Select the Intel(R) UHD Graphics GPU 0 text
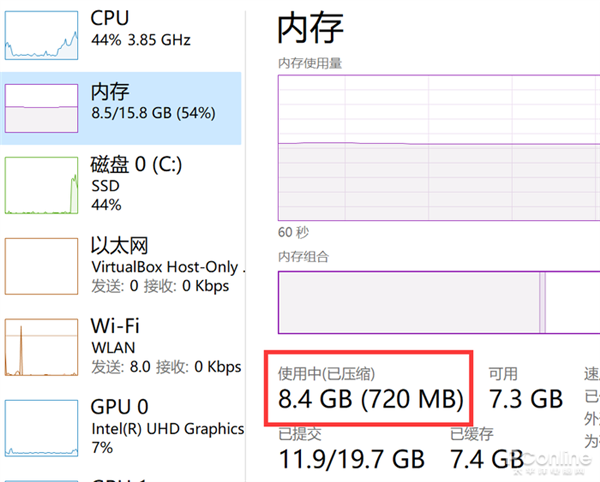600x482 pixels. 167,429
